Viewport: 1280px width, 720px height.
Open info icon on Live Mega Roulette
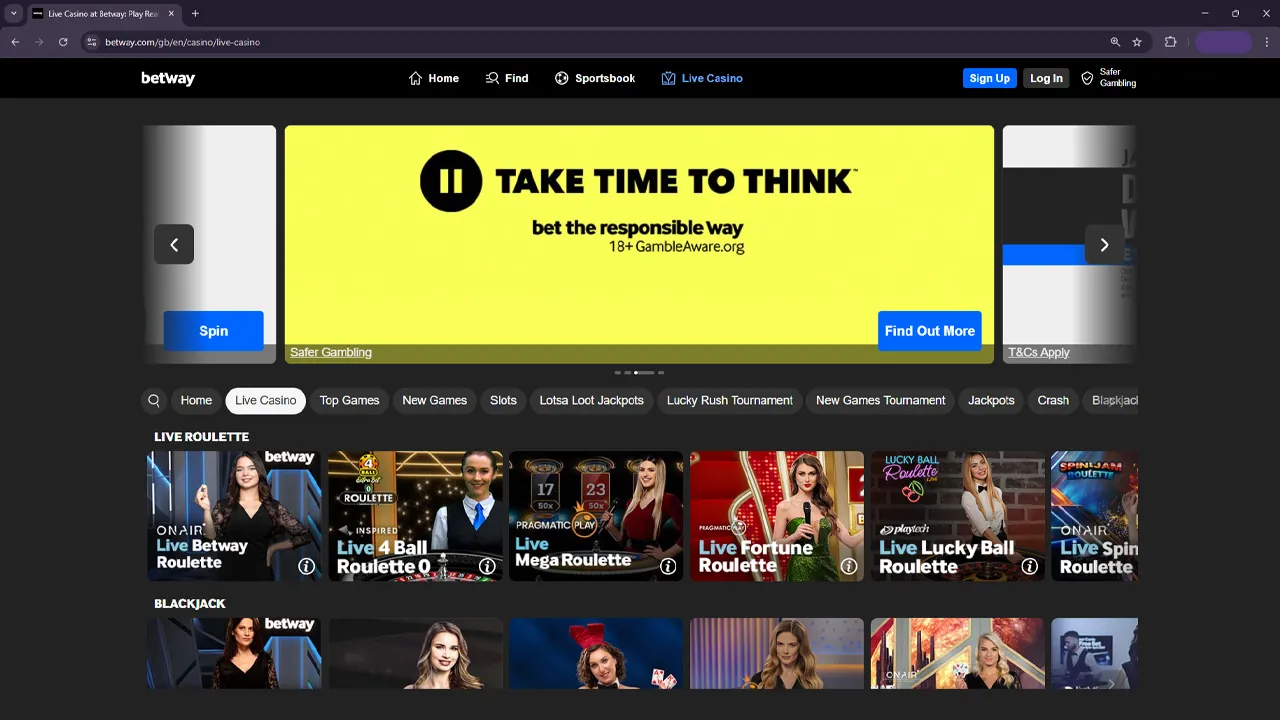tap(668, 566)
